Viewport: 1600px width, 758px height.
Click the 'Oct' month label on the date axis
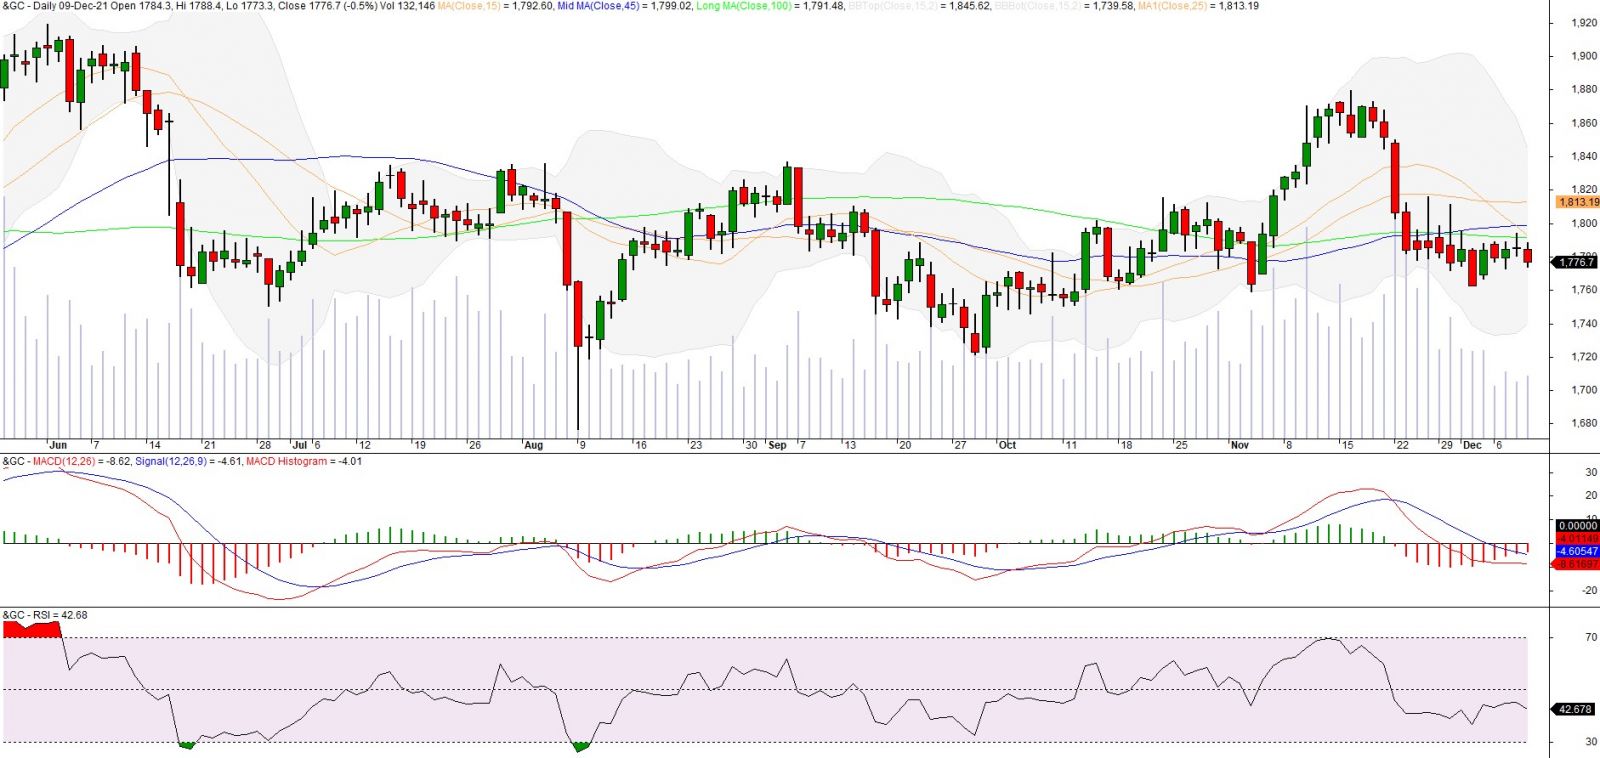pyautogui.click(x=1007, y=445)
